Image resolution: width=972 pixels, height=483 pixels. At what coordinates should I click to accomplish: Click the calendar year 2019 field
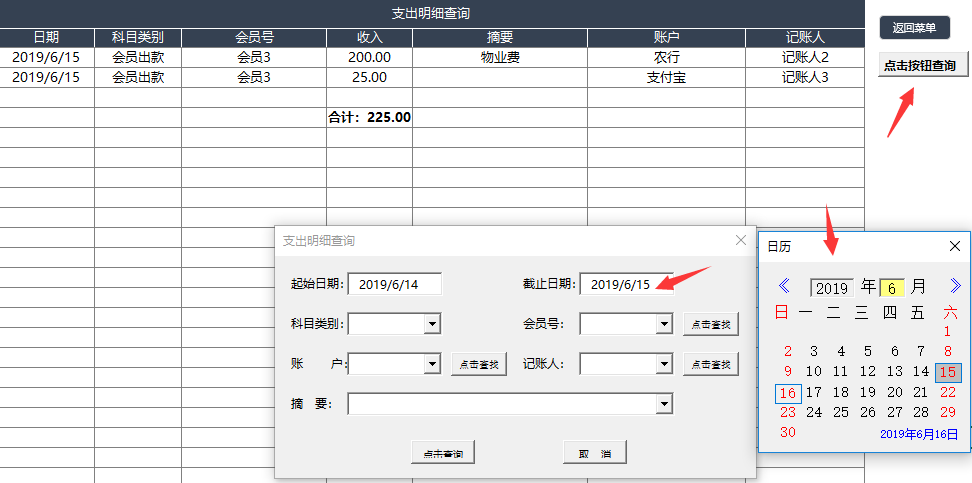pyautogui.click(x=832, y=288)
